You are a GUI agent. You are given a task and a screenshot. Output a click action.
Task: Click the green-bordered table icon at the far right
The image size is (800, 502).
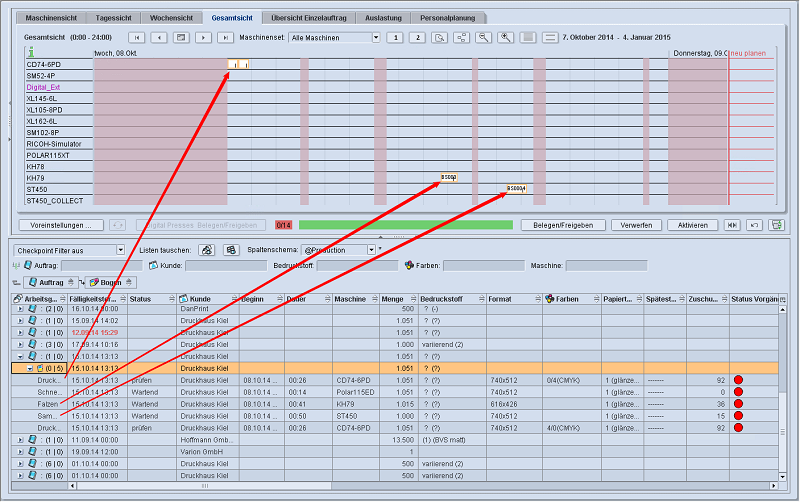point(777,225)
